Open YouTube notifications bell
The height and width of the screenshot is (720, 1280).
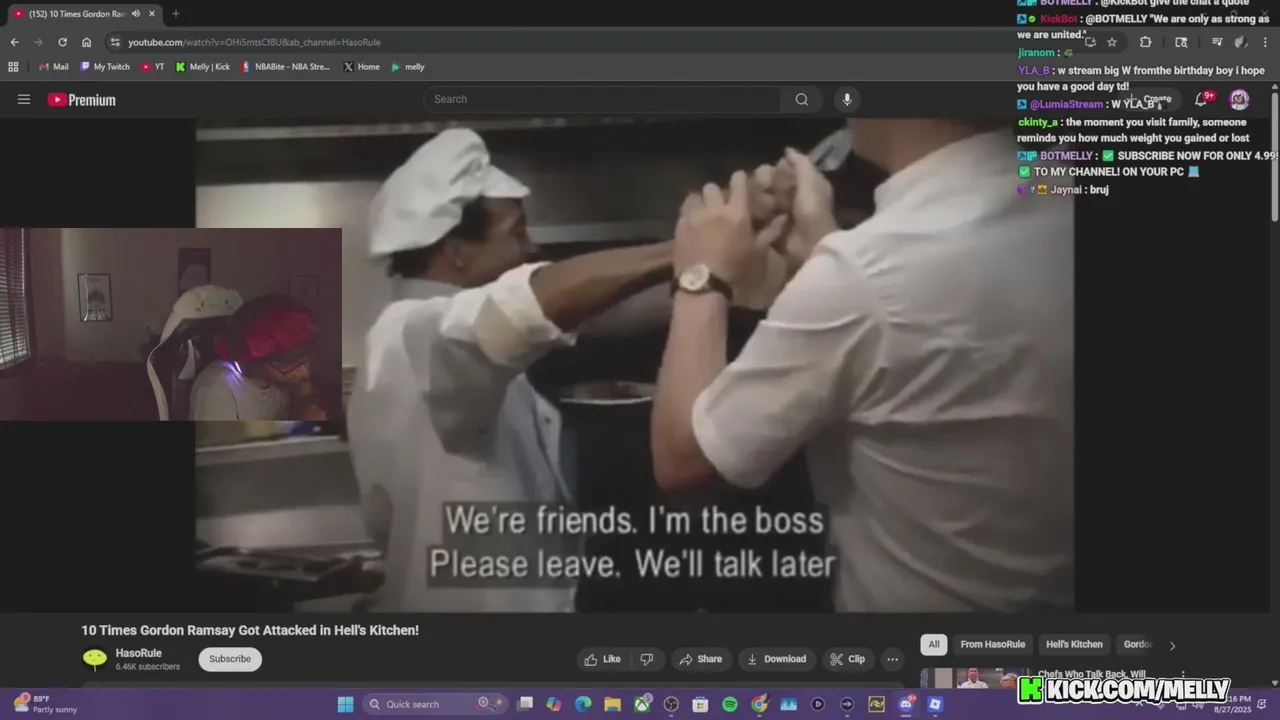point(1202,99)
